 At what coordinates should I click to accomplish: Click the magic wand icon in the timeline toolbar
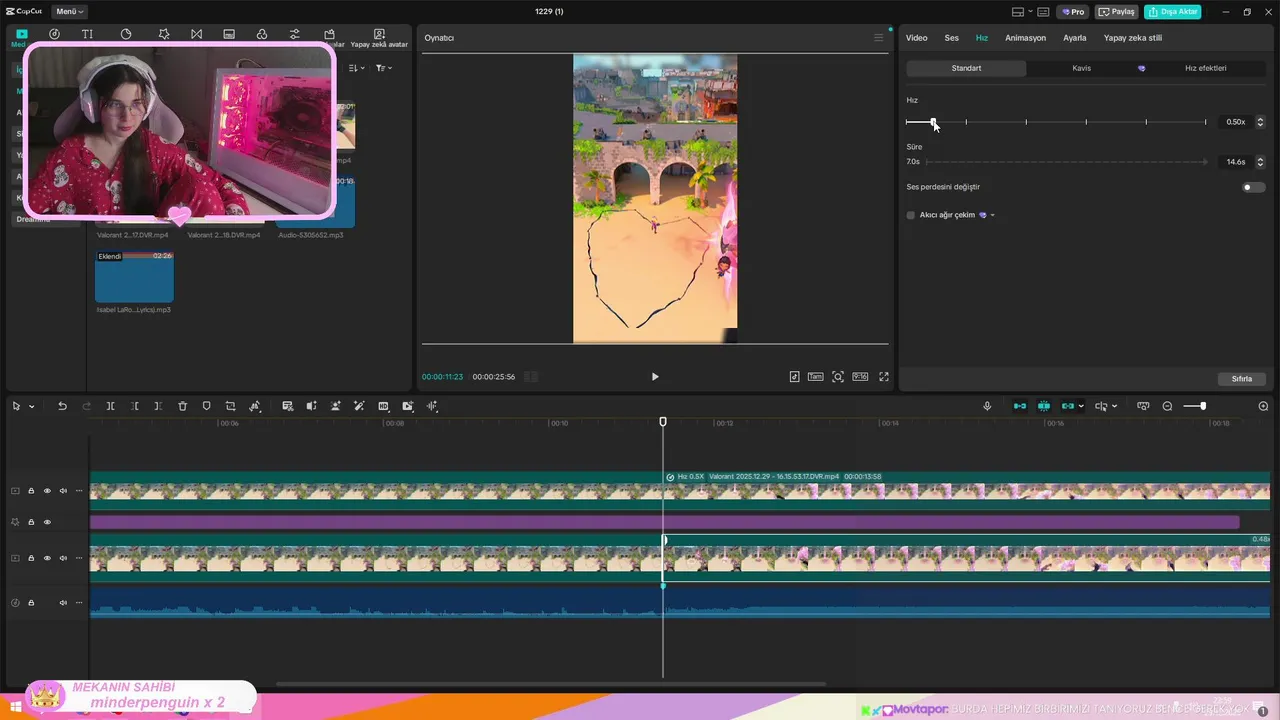(x=359, y=406)
